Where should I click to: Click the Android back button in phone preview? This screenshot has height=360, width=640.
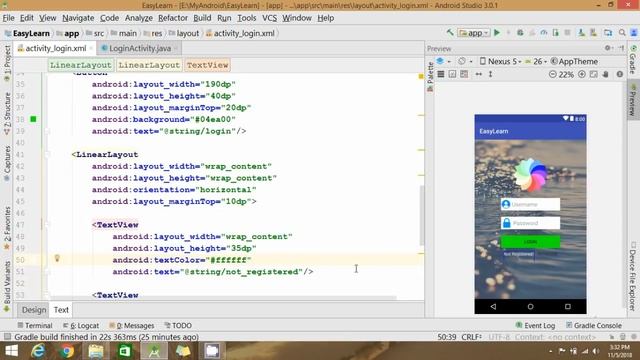click(493, 306)
